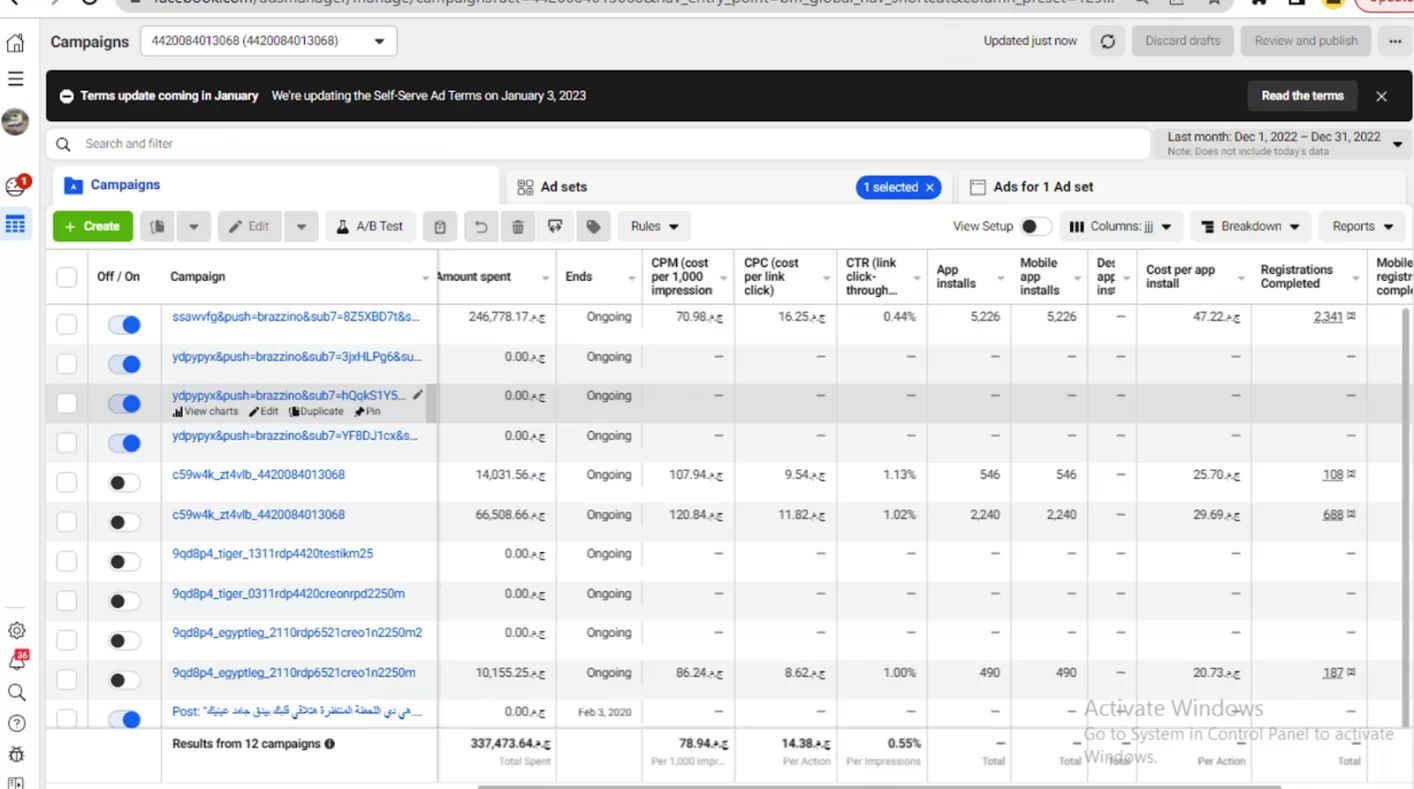Screen dimensions: 1414x789
Task: Open notifications bell with badge
Action: [x=17, y=660]
